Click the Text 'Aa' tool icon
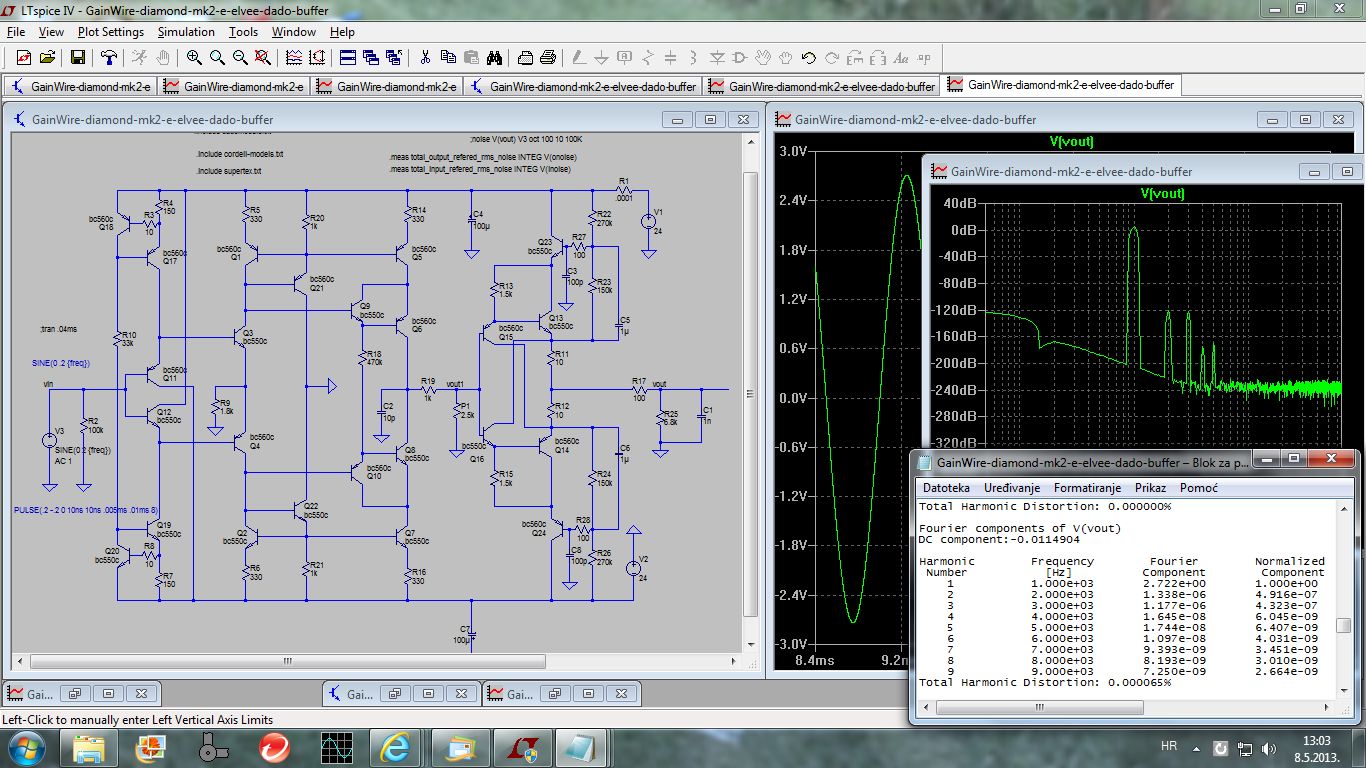The image size is (1366, 768). pyautogui.click(x=901, y=58)
